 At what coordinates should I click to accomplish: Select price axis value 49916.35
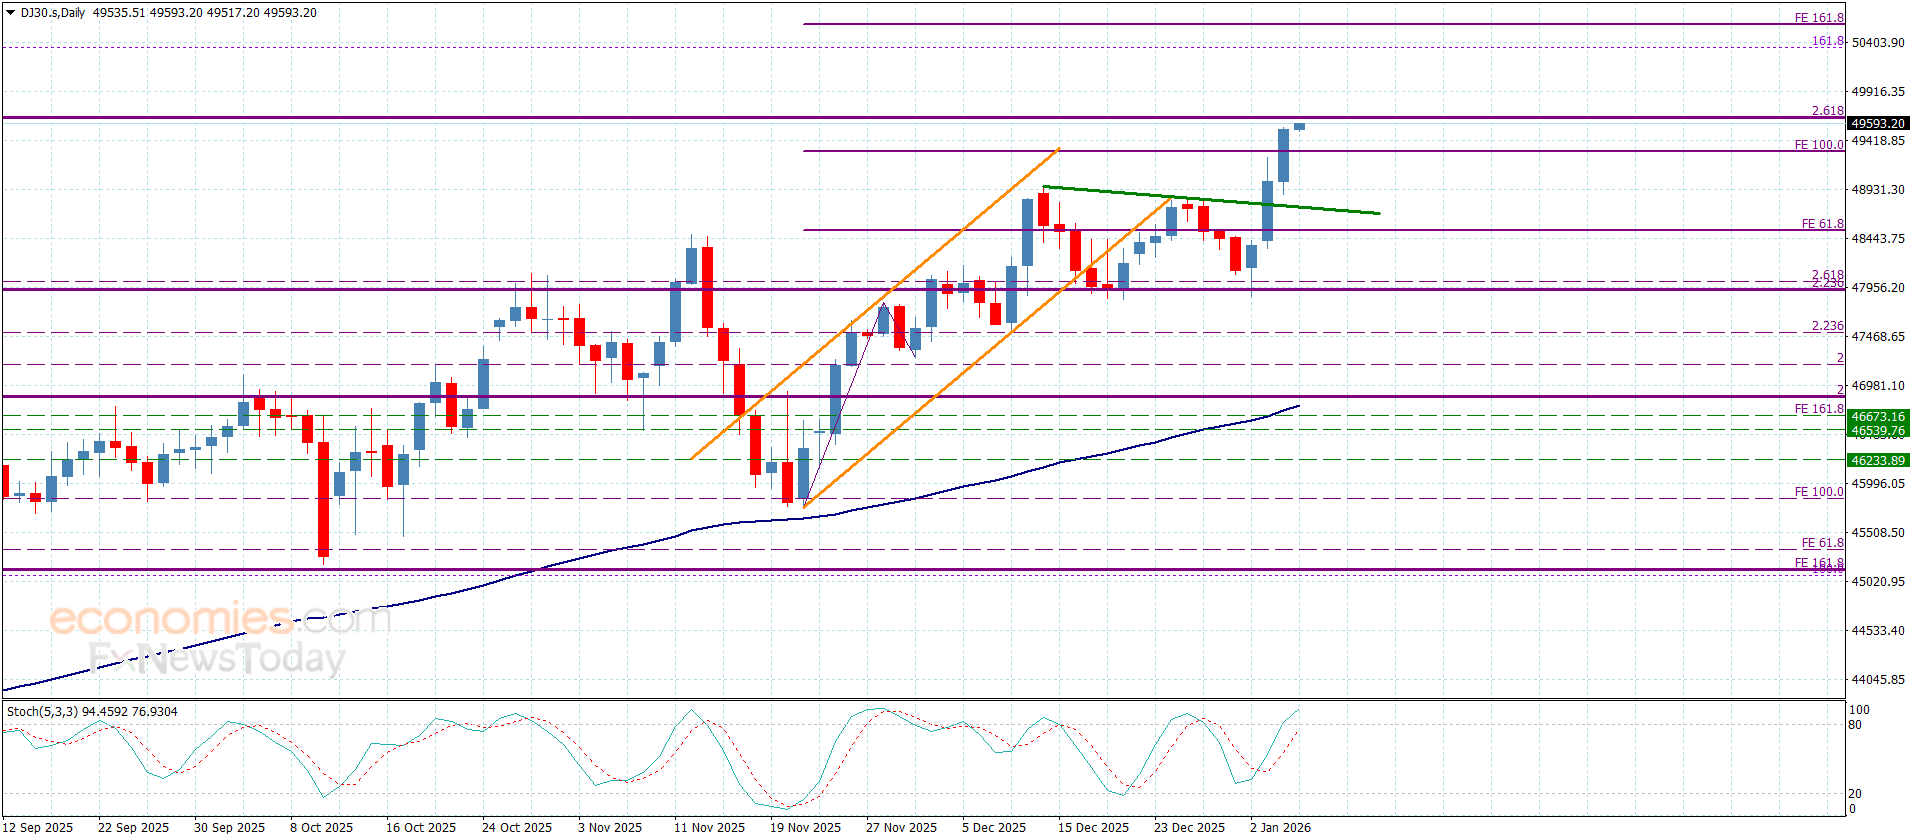point(1878,92)
